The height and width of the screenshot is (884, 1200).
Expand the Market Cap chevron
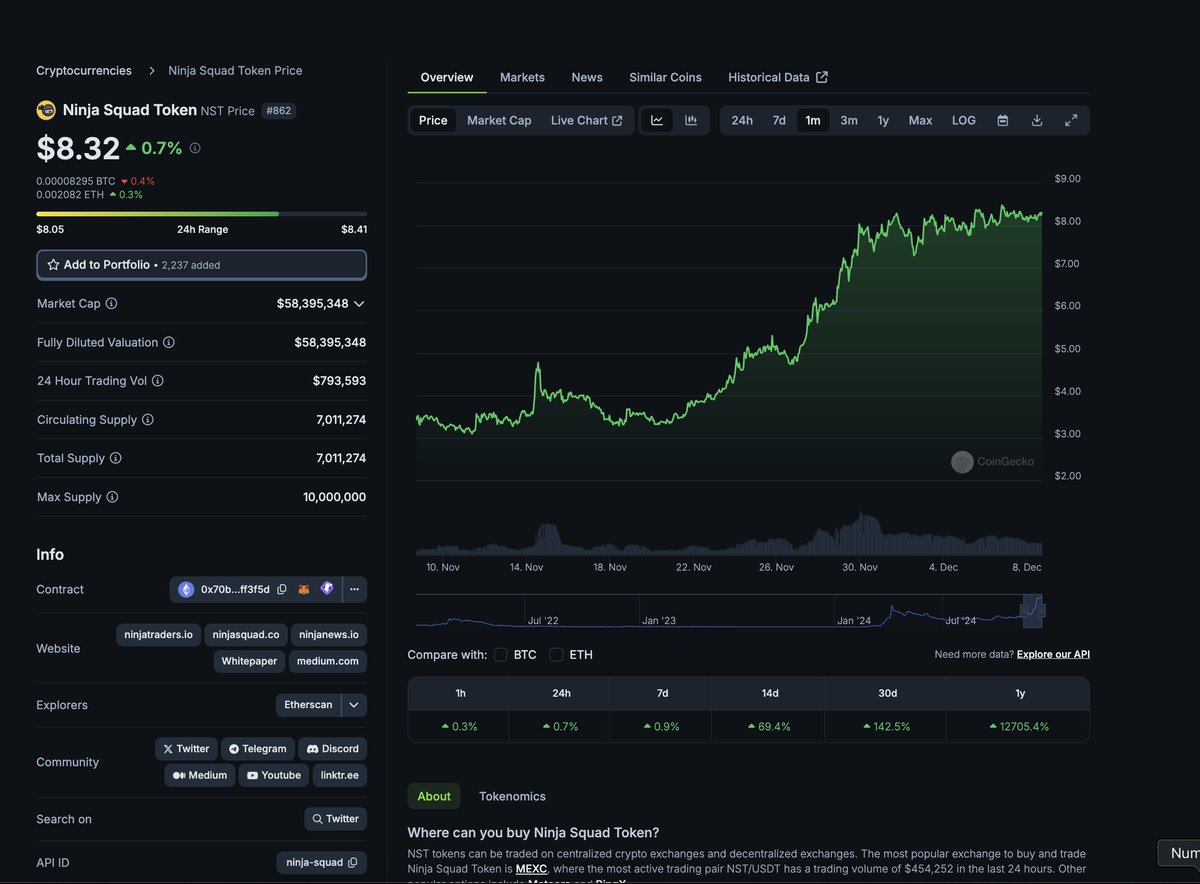pos(359,303)
